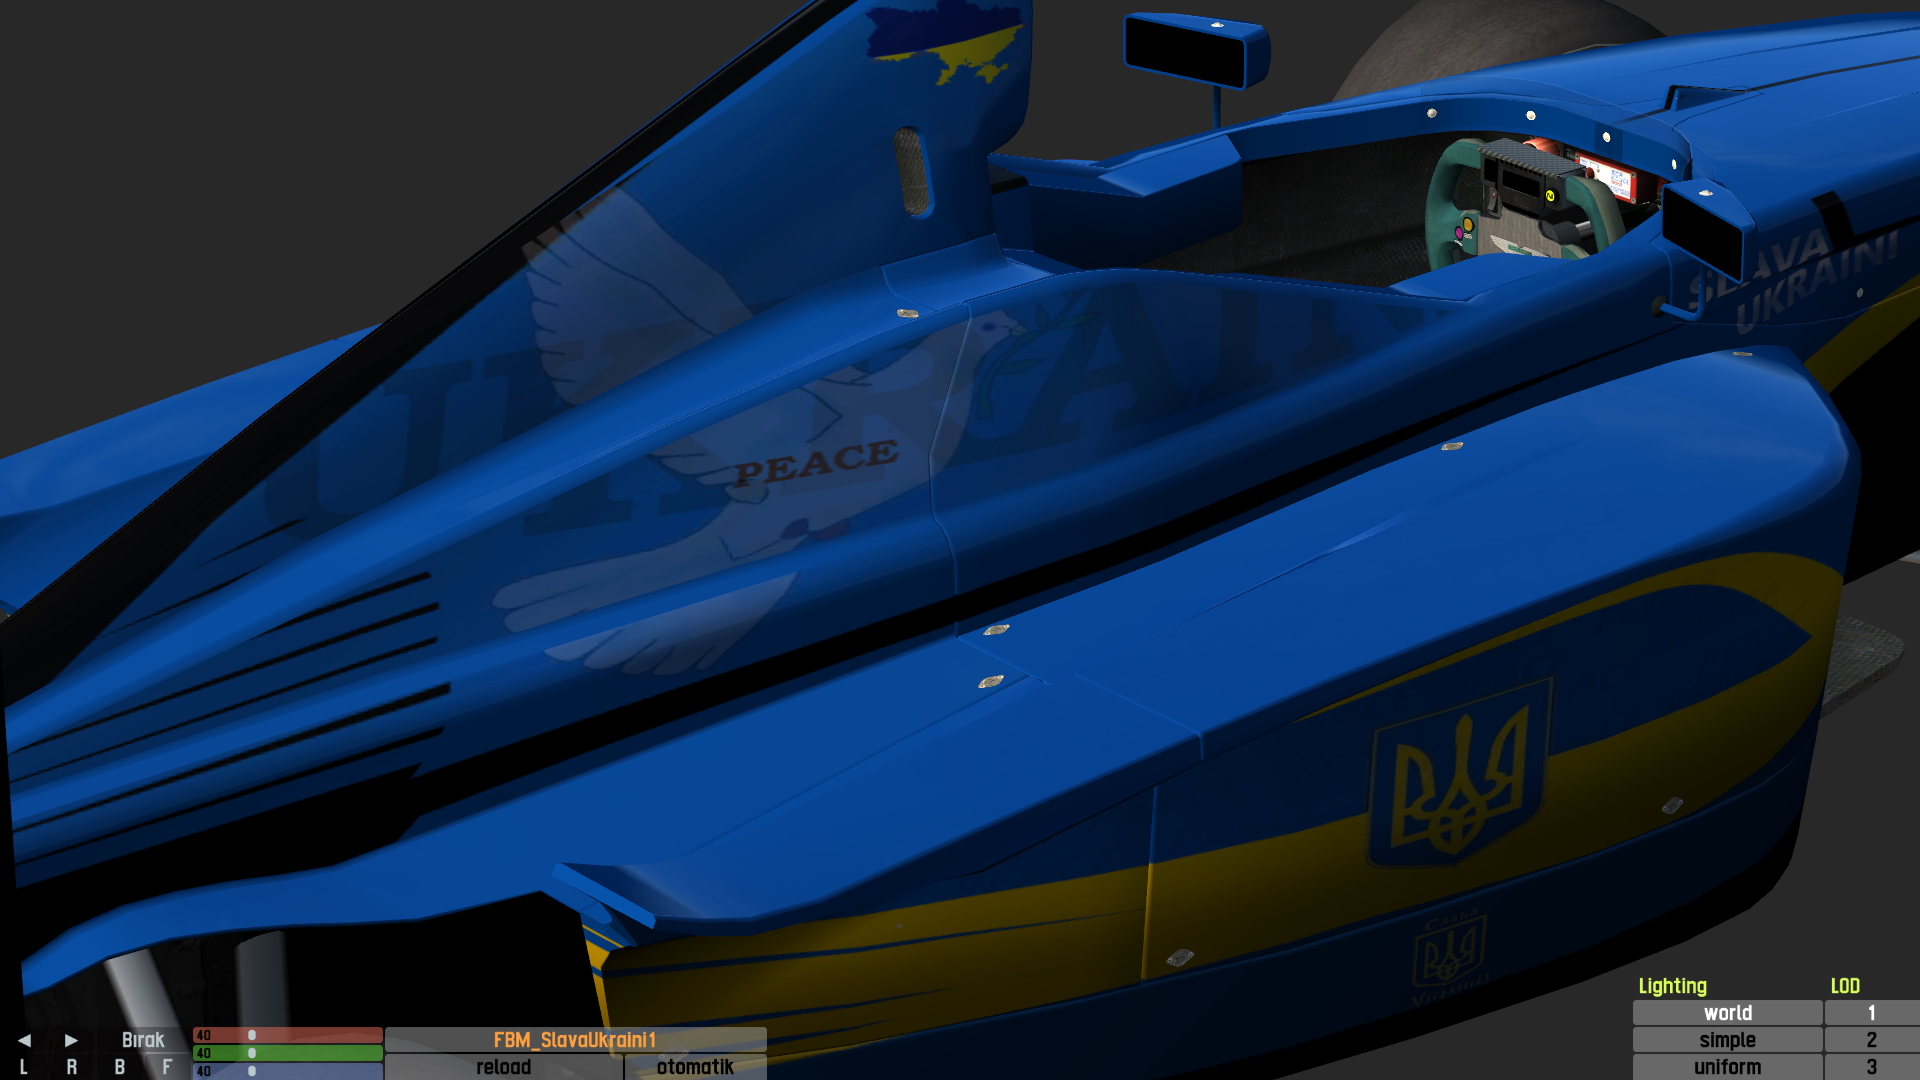Set lighting mode to simple
The width and height of the screenshot is (1920, 1080).
(x=1727, y=1040)
